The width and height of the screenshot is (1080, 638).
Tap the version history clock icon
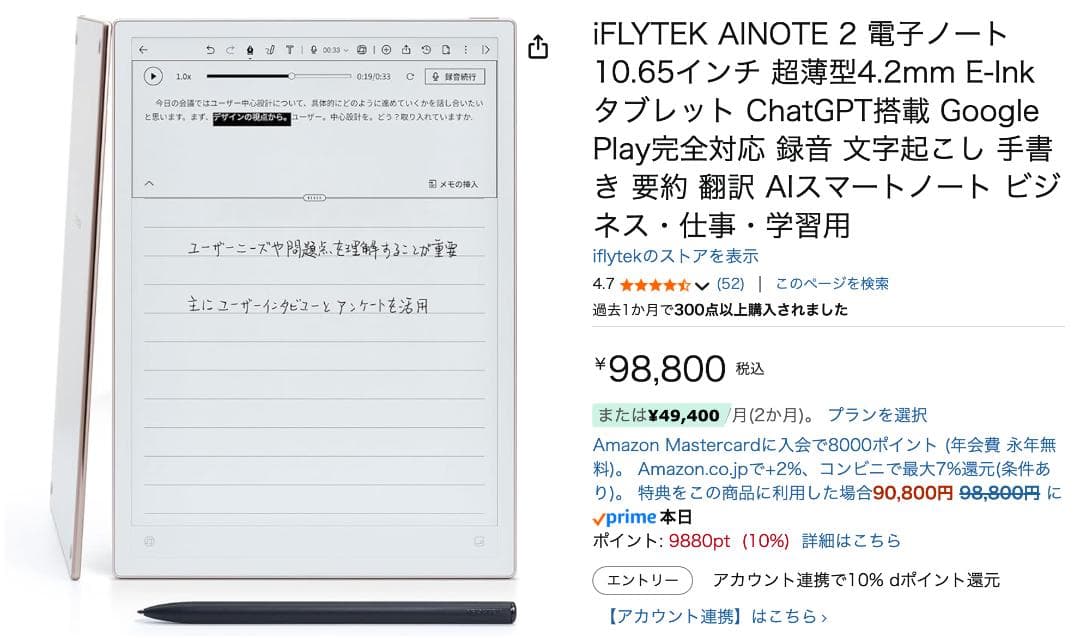coord(426,49)
